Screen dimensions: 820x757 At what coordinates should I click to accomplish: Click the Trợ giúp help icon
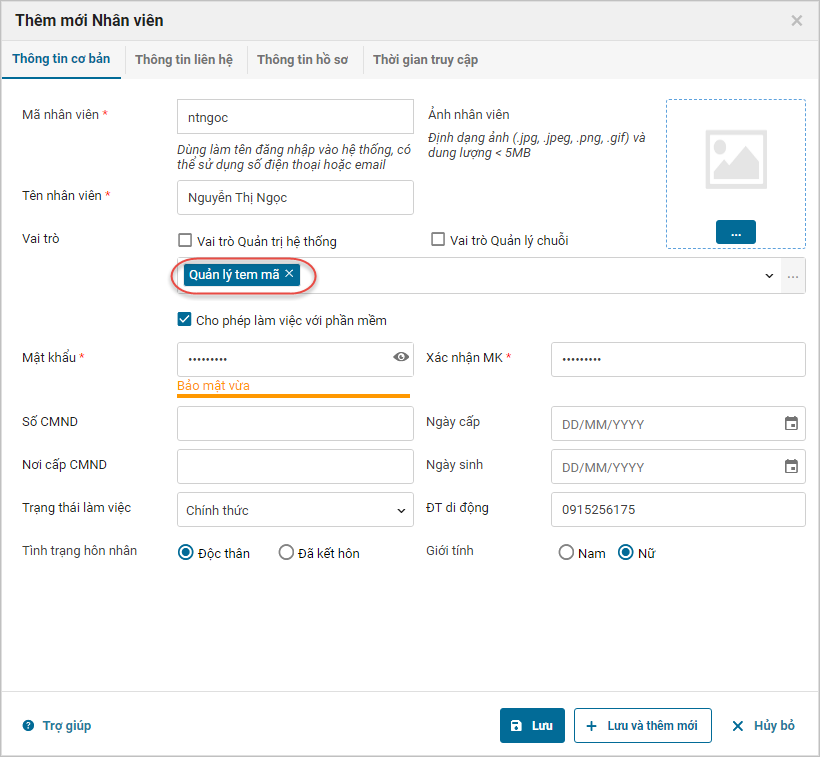[28, 726]
